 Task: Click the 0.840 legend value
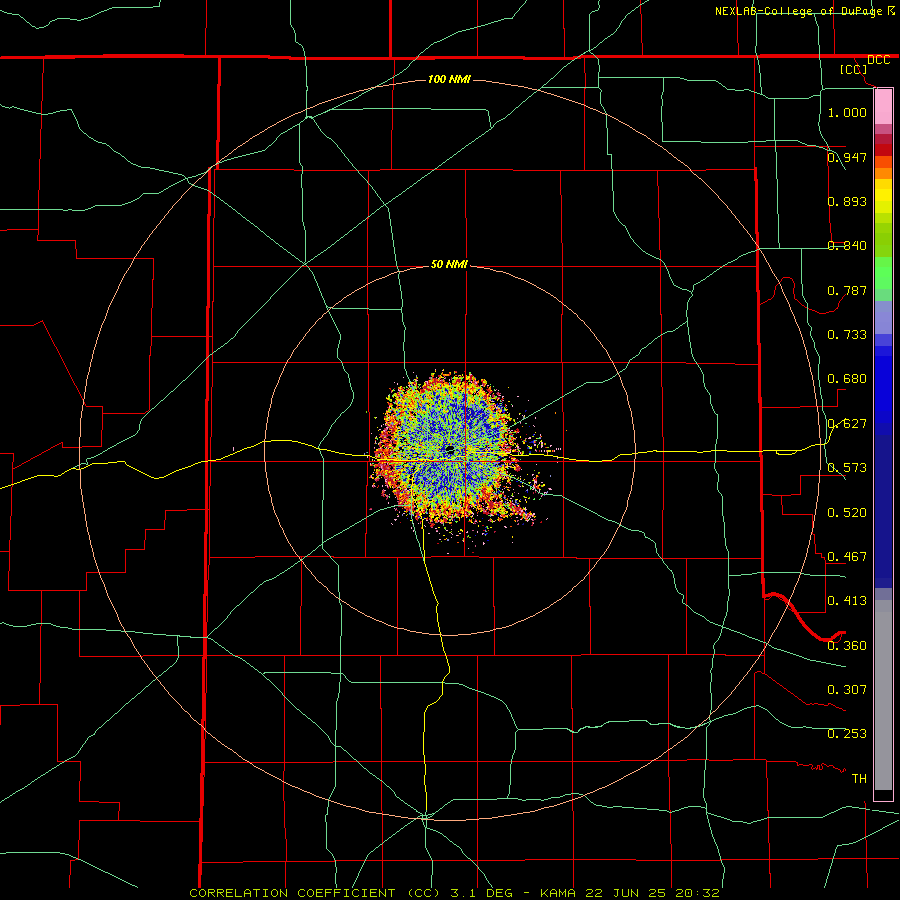click(847, 246)
